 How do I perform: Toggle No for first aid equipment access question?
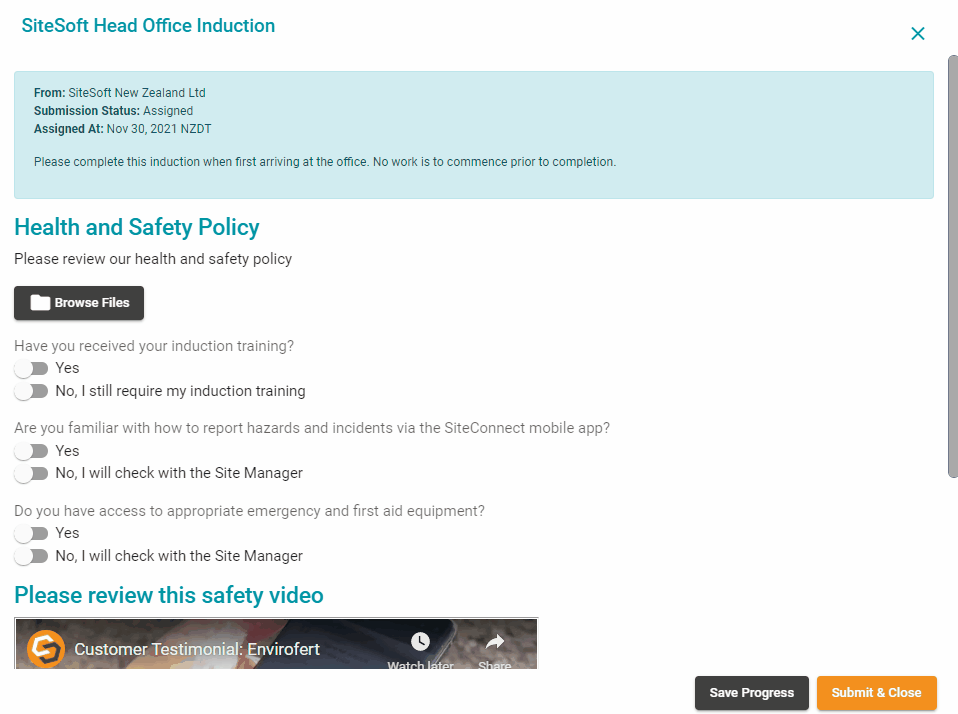tap(31, 556)
